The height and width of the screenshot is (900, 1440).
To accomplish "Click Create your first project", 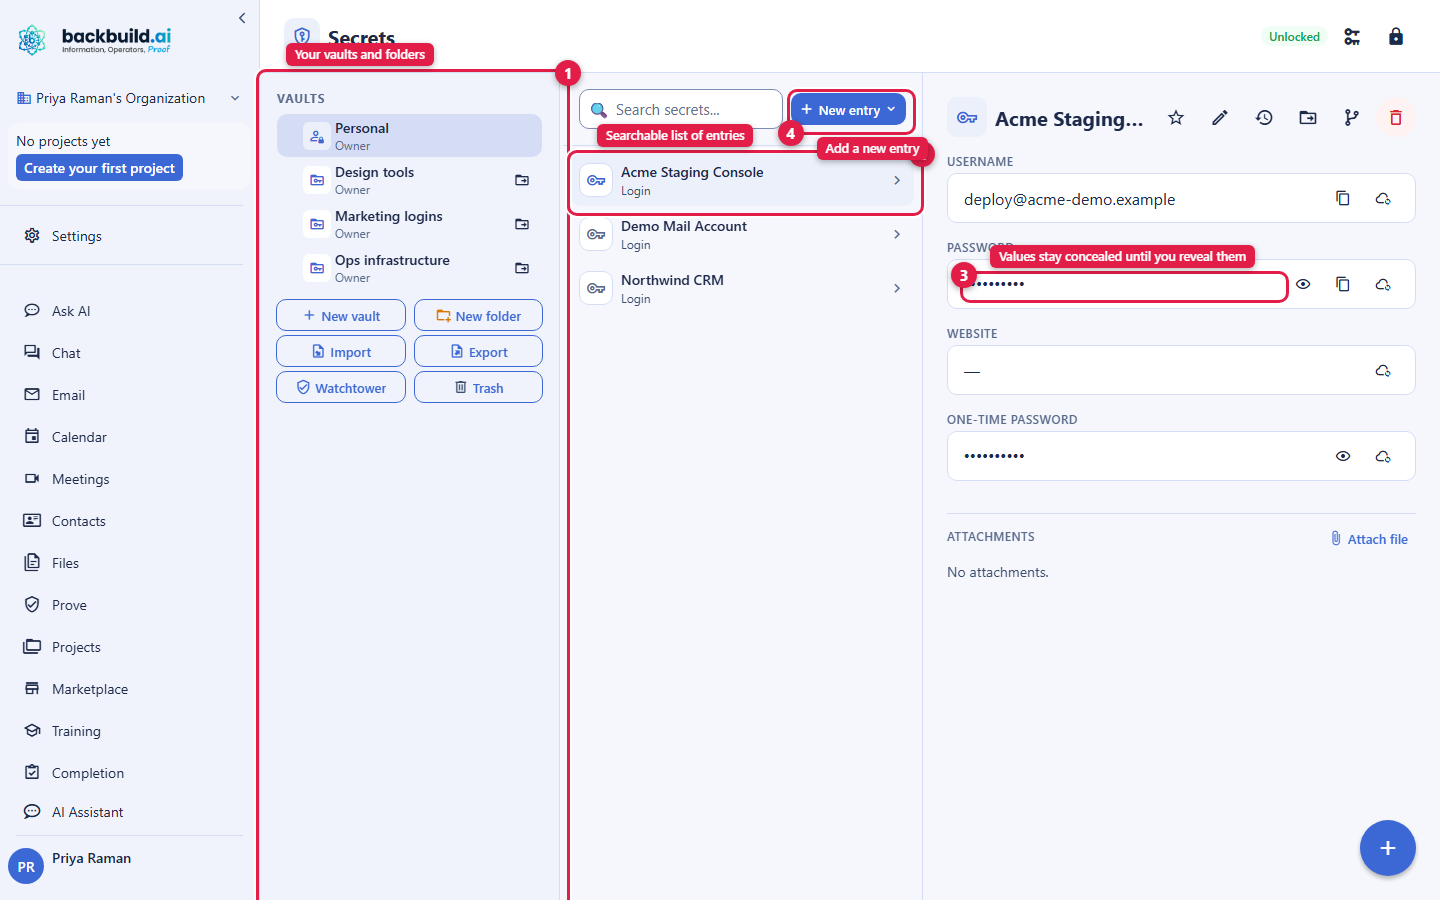I will (x=99, y=168).
